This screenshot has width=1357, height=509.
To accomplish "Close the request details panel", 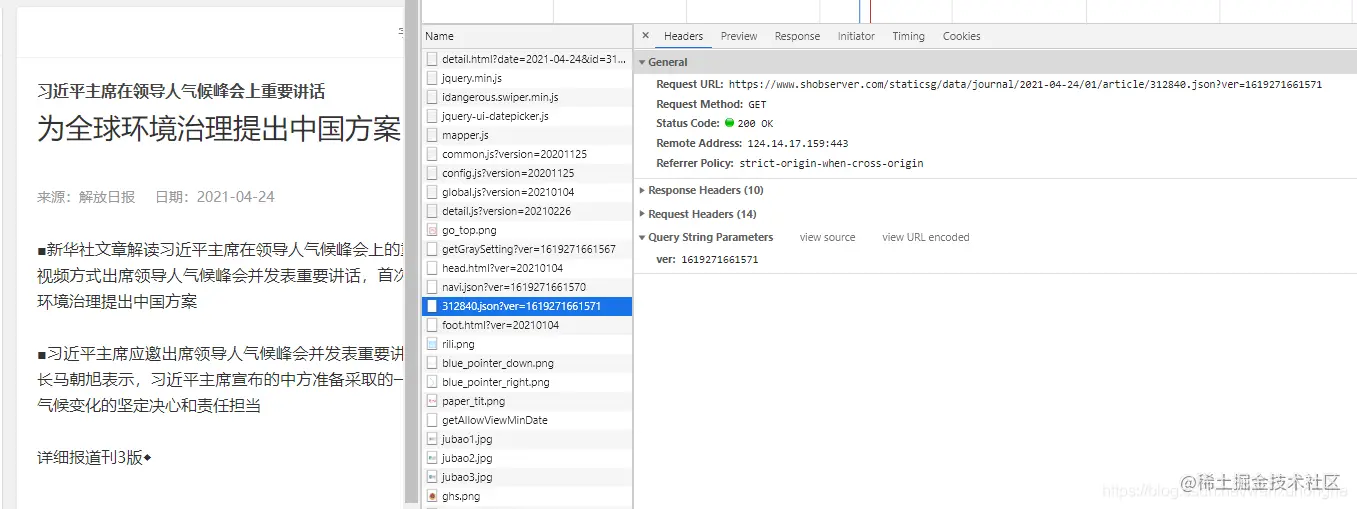I will point(645,36).
